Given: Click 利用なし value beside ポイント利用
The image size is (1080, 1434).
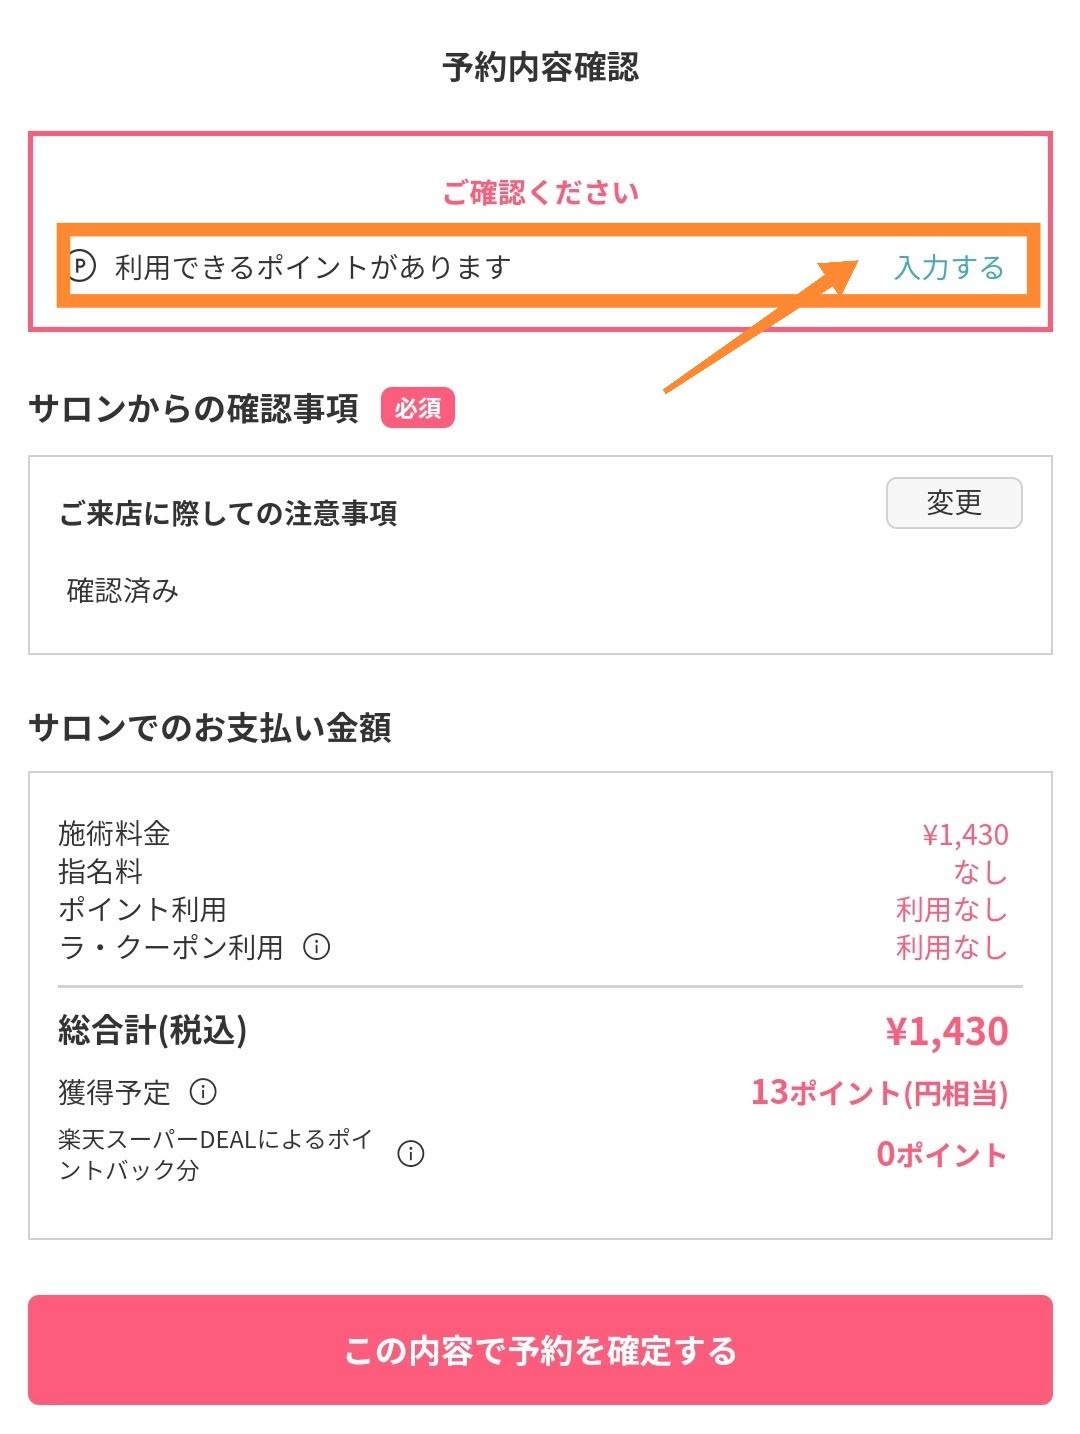Looking at the screenshot, I should [951, 909].
